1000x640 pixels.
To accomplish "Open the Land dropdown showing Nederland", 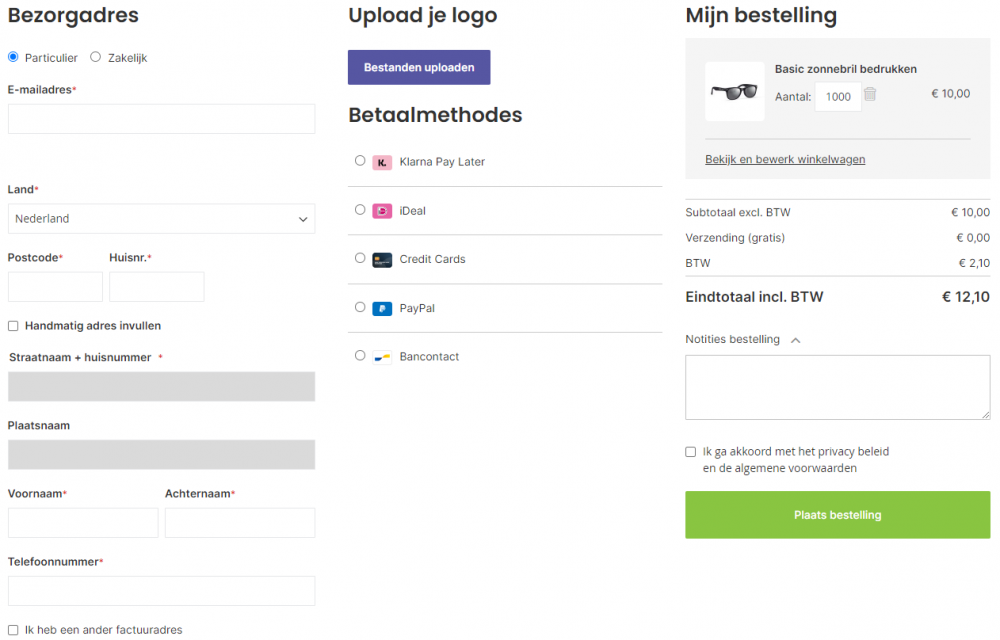I will tap(161, 219).
